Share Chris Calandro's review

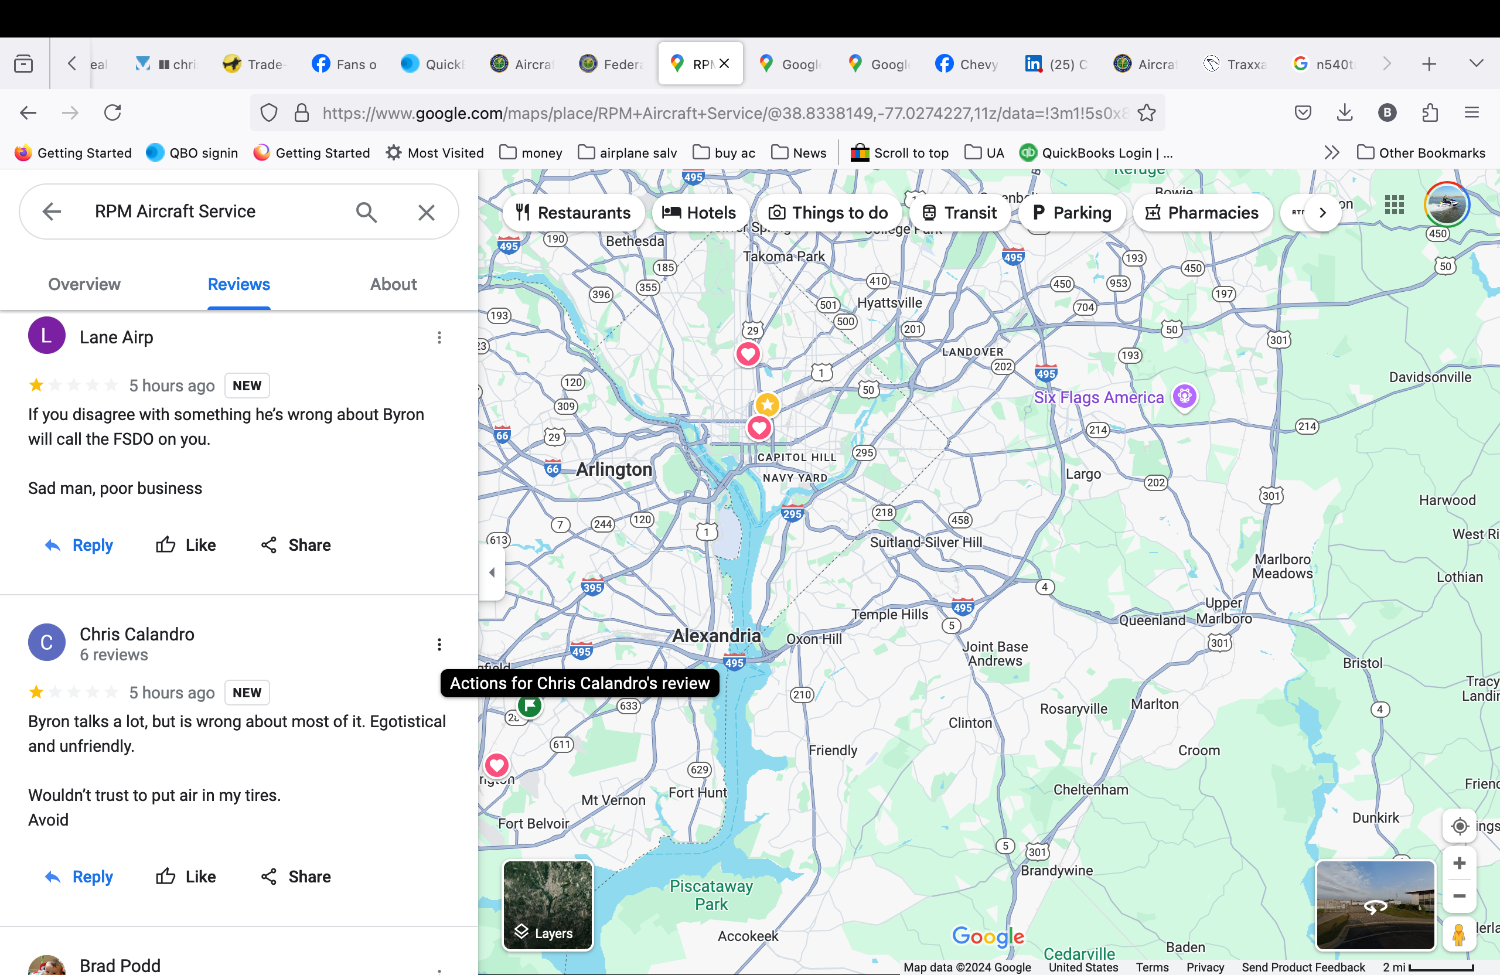tap(296, 877)
